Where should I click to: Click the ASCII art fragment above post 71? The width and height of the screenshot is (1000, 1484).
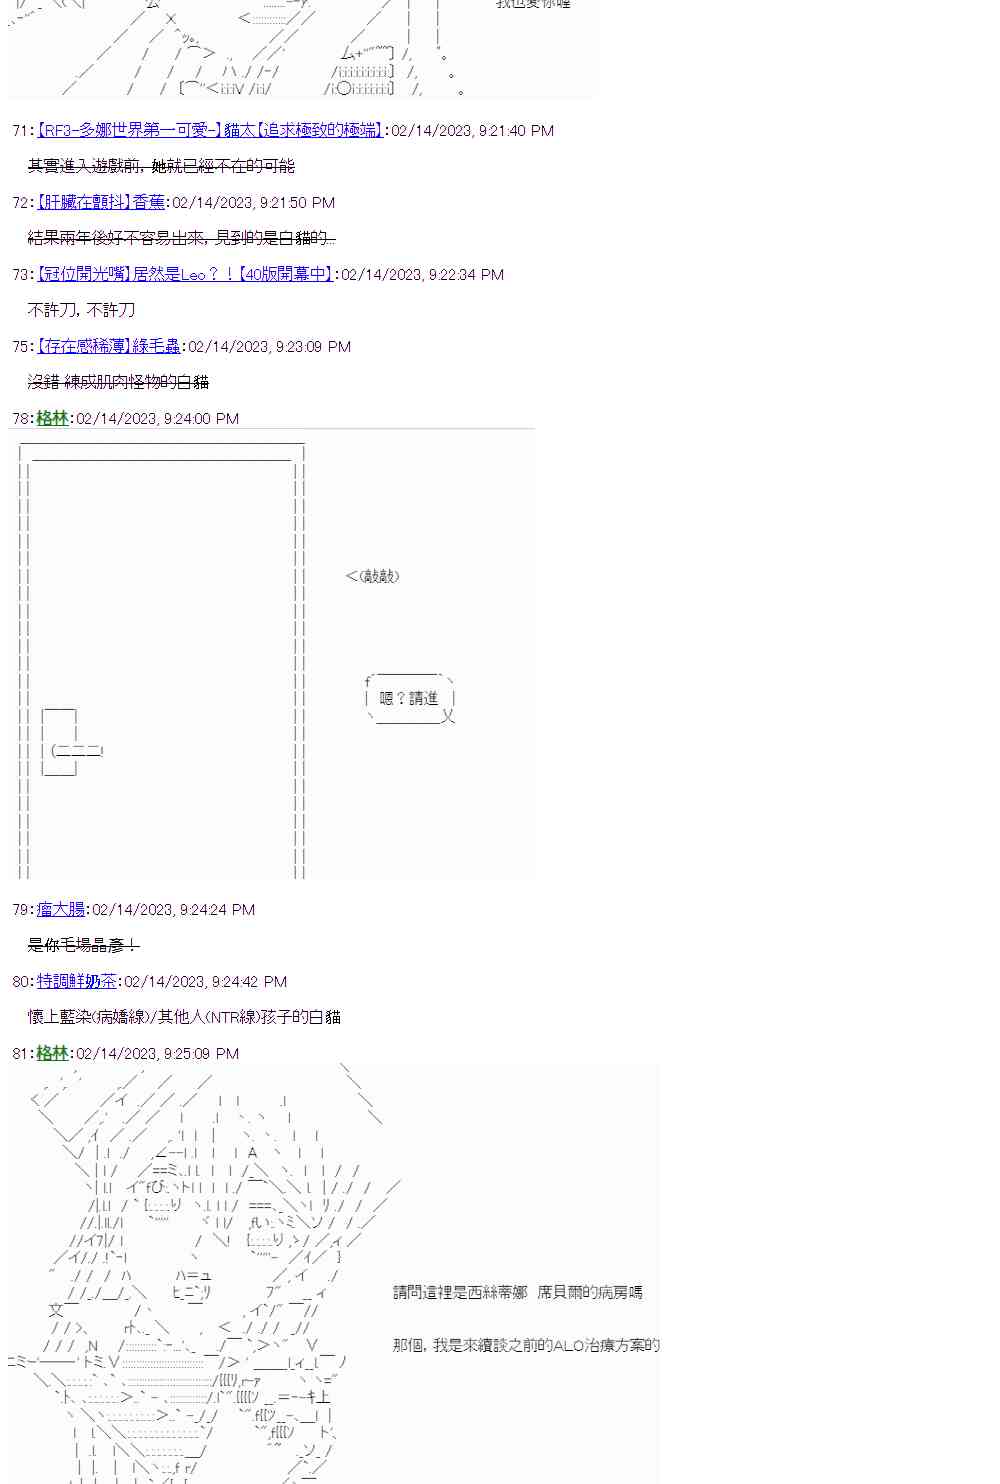coord(300,48)
